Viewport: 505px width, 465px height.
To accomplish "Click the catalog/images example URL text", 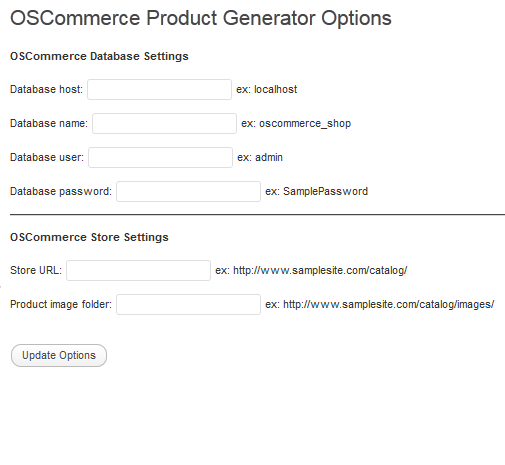I will 380,304.
